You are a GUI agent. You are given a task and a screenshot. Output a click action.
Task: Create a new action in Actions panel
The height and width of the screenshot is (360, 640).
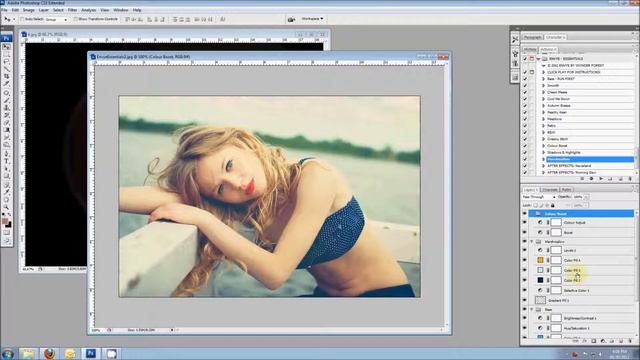[620, 179]
